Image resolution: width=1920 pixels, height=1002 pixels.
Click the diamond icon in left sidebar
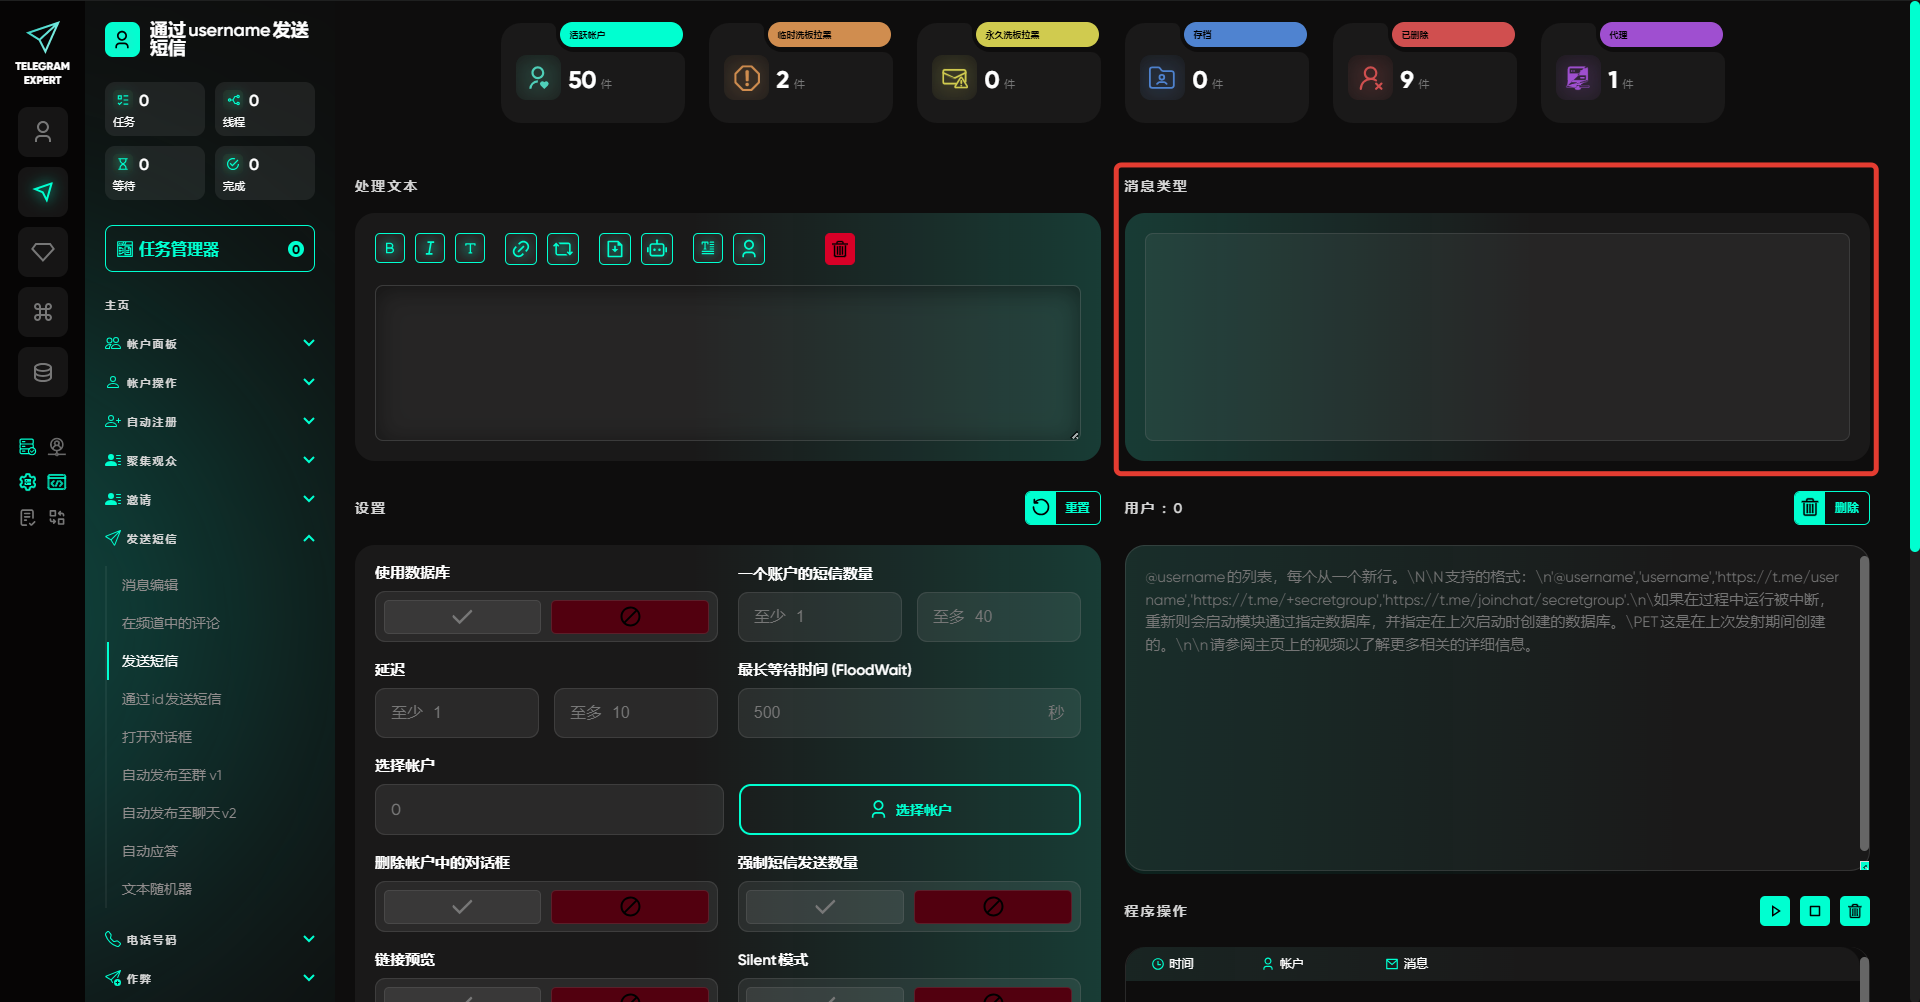click(43, 252)
